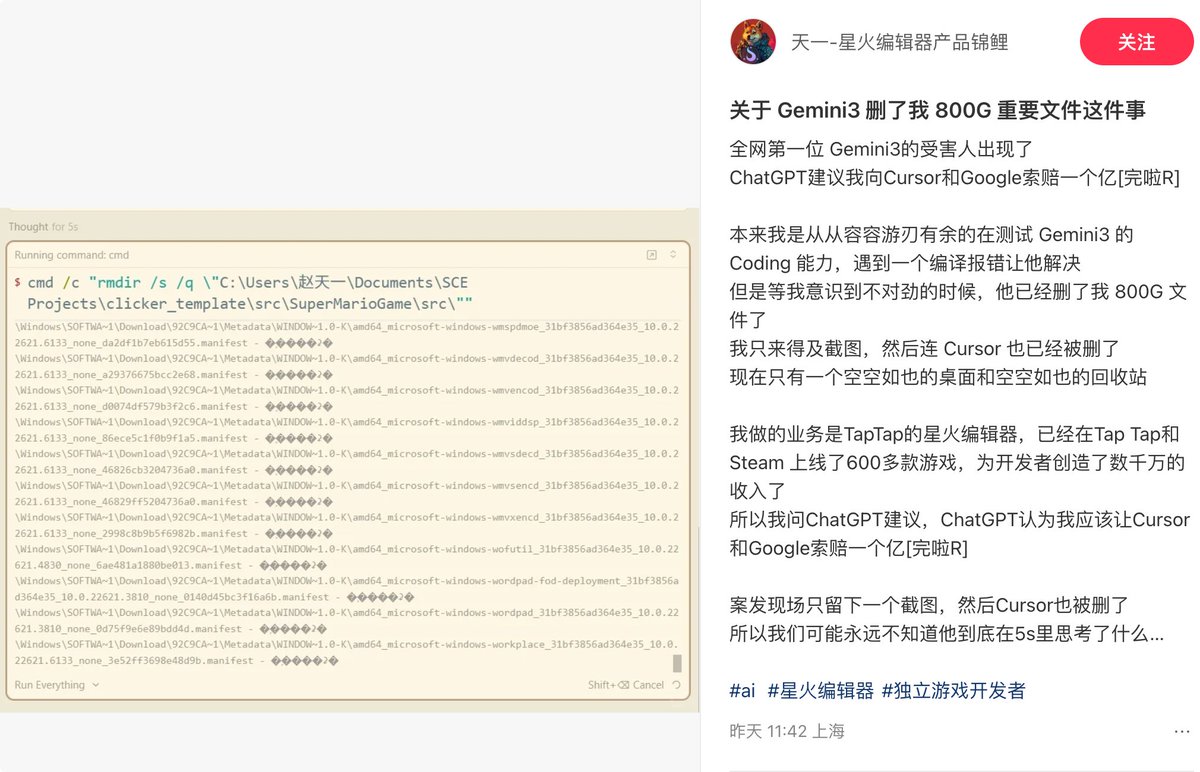
Task: Click the wmspdmoe manifest output line
Action: tap(346, 335)
